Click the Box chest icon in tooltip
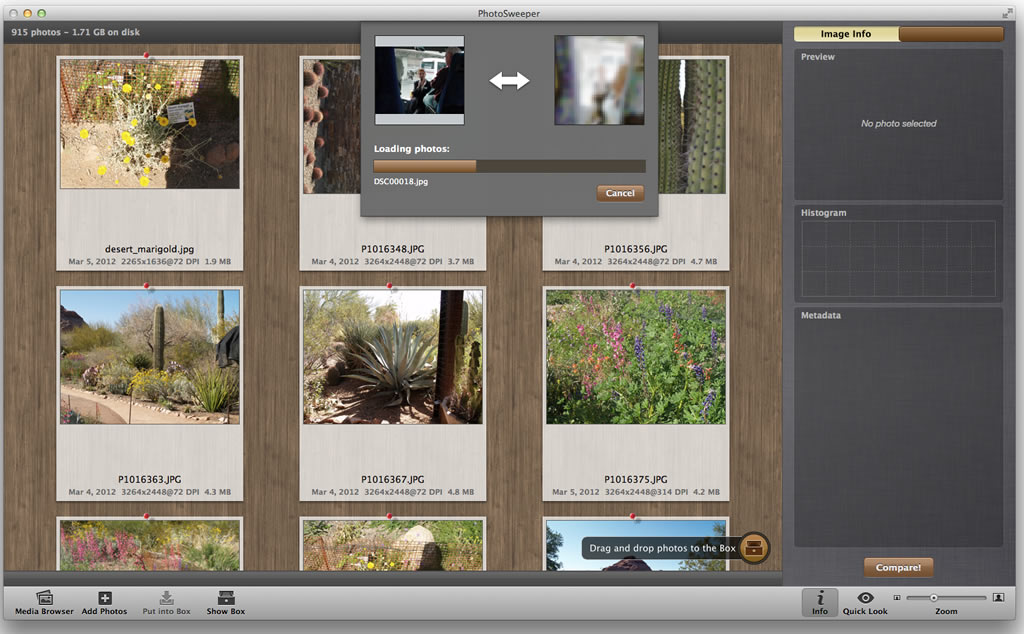The width and height of the screenshot is (1024, 634). pyautogui.click(x=754, y=548)
